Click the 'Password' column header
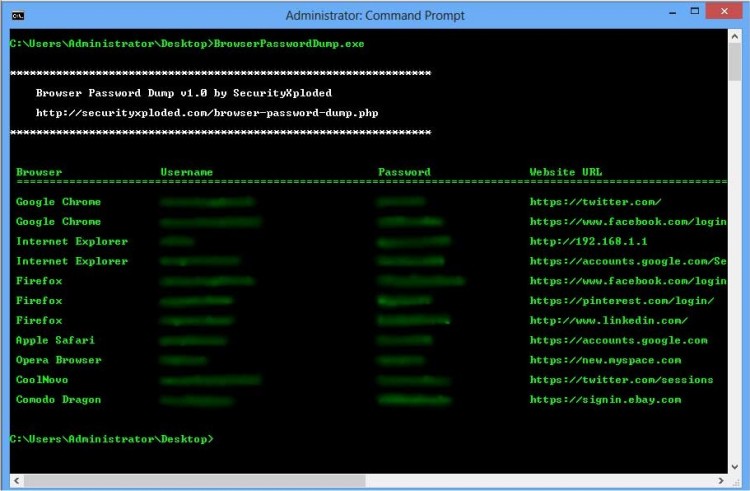This screenshot has width=750, height=491. click(x=404, y=172)
